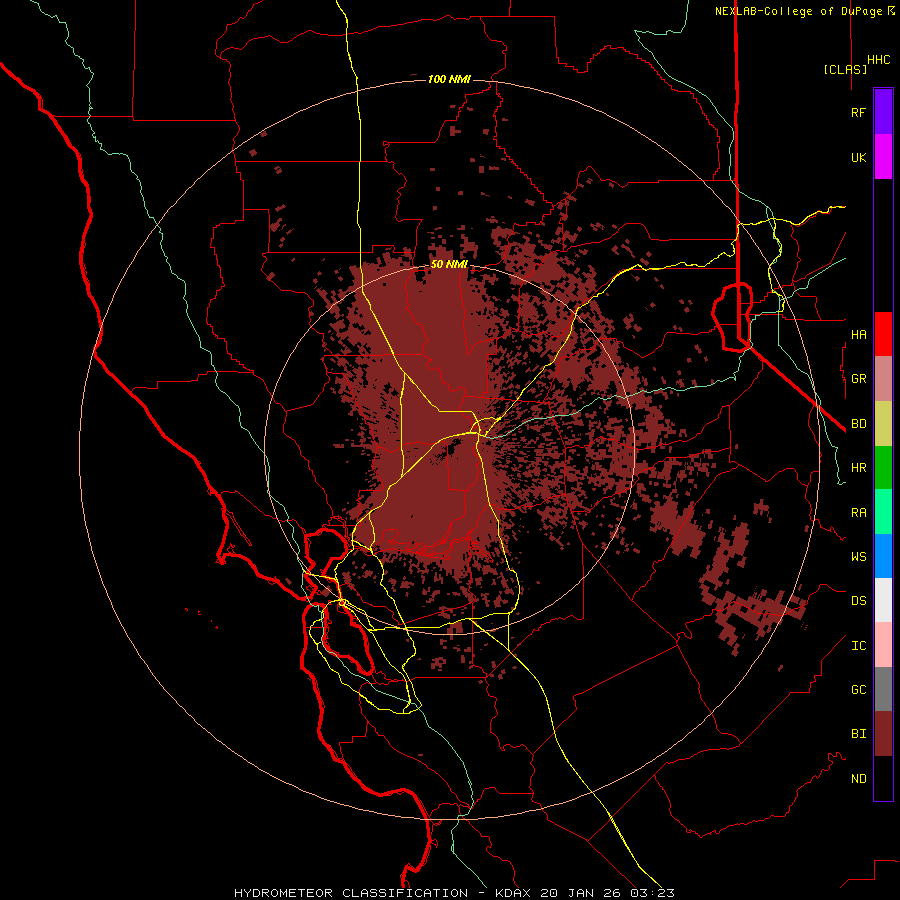
Task: Choose the brown BI legend swatch
Action: tap(883, 734)
